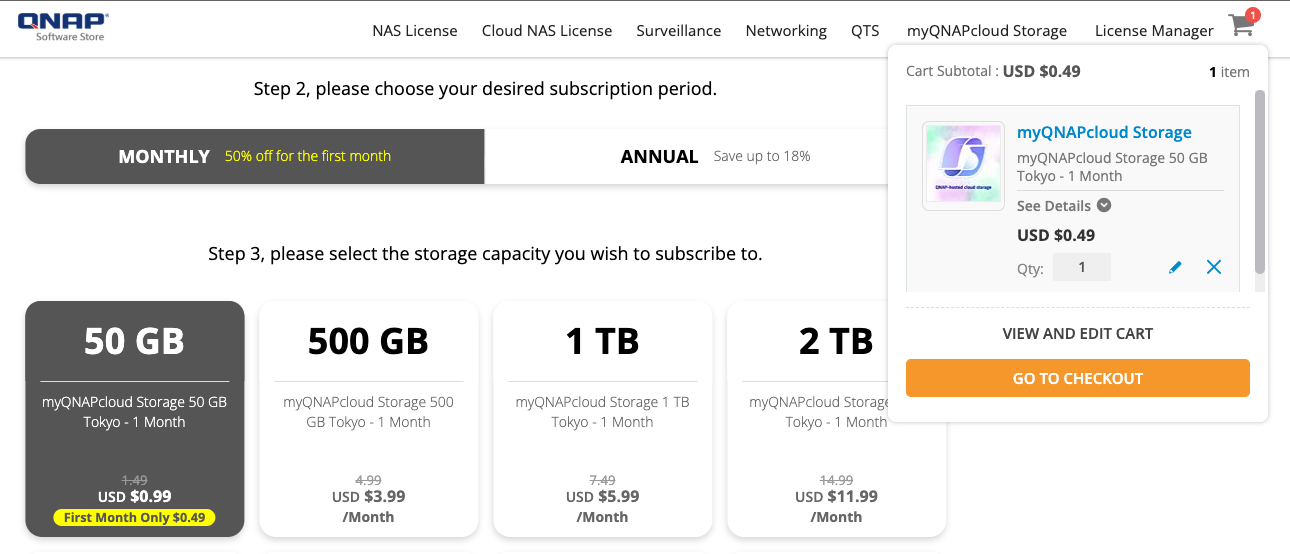The image size is (1290, 554).
Task: Edit cart item with pencil icon
Action: [1175, 268]
